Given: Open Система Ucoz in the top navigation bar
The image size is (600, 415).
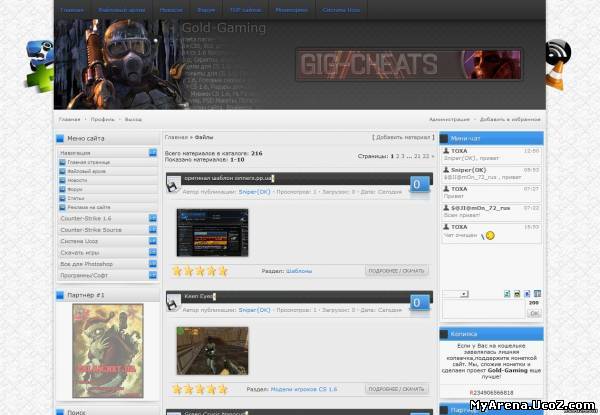Looking at the screenshot, I should coord(341,10).
